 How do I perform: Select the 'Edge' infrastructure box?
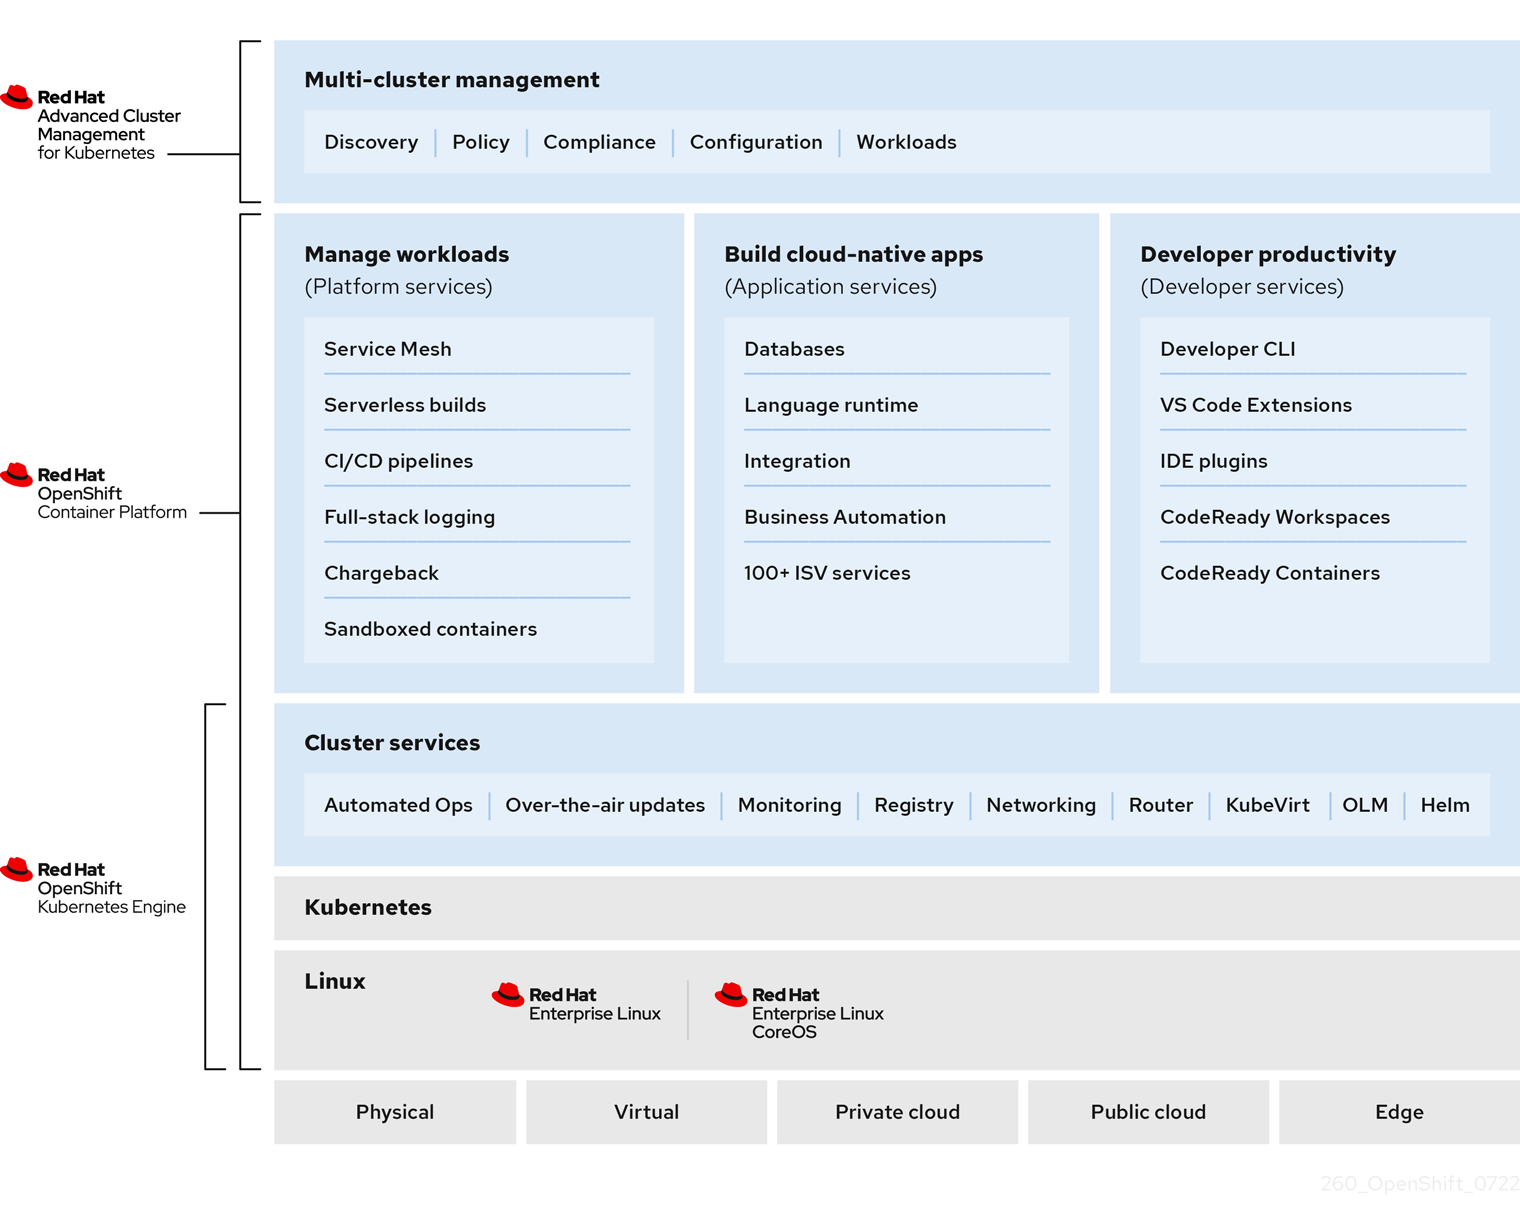(x=1399, y=1112)
